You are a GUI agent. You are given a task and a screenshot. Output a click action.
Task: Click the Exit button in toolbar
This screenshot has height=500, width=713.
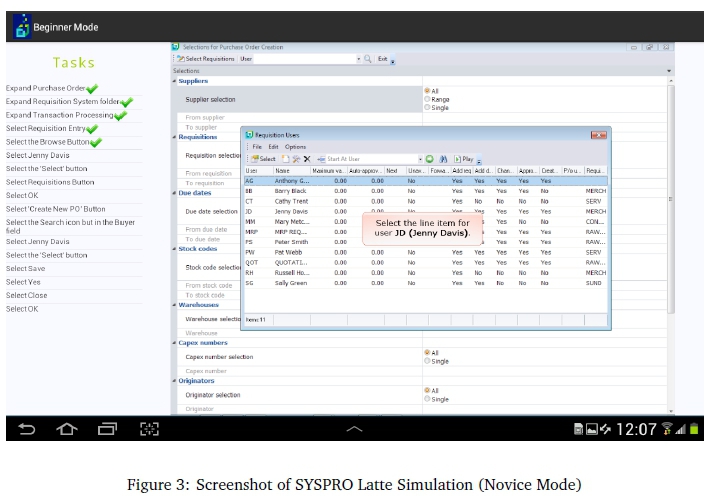pos(382,59)
